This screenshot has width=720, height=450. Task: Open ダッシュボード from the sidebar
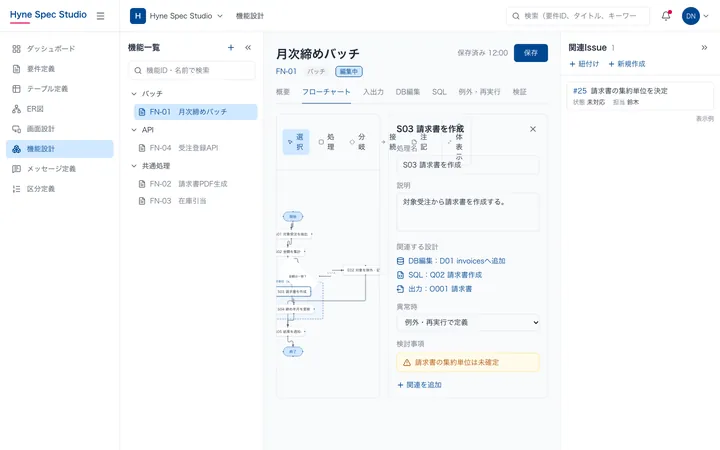tap(60, 49)
